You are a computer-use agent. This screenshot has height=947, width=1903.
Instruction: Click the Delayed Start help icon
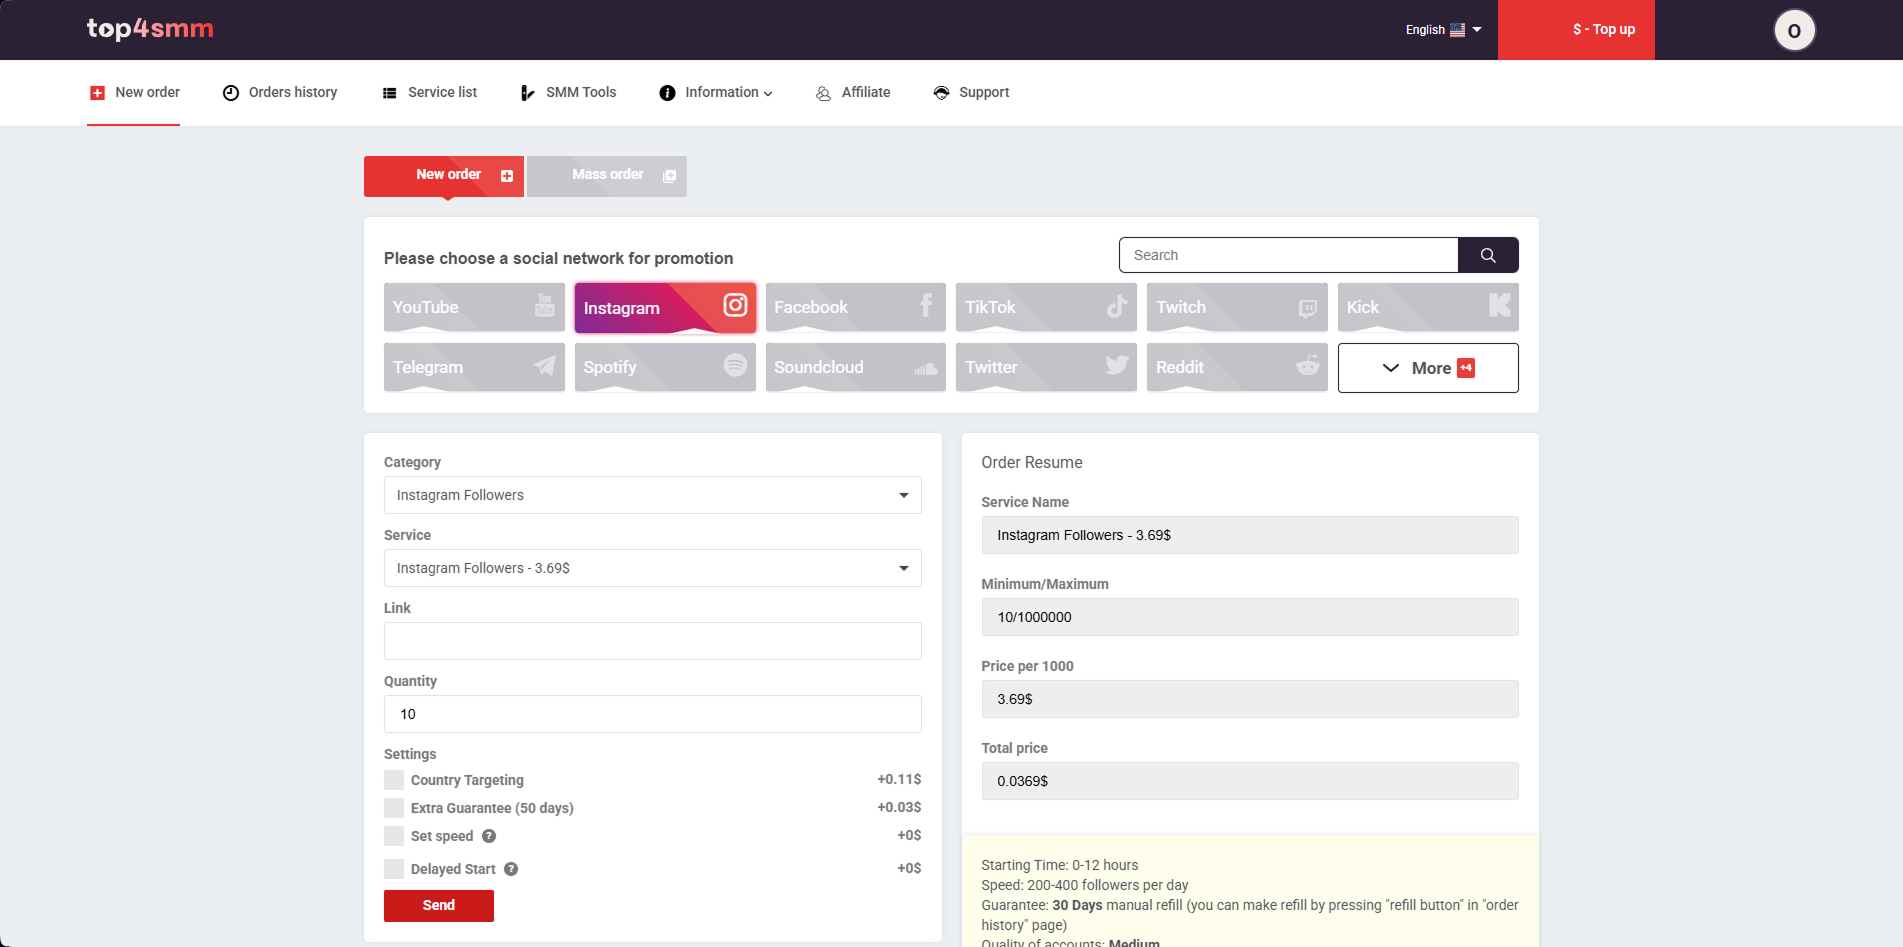[x=511, y=869]
